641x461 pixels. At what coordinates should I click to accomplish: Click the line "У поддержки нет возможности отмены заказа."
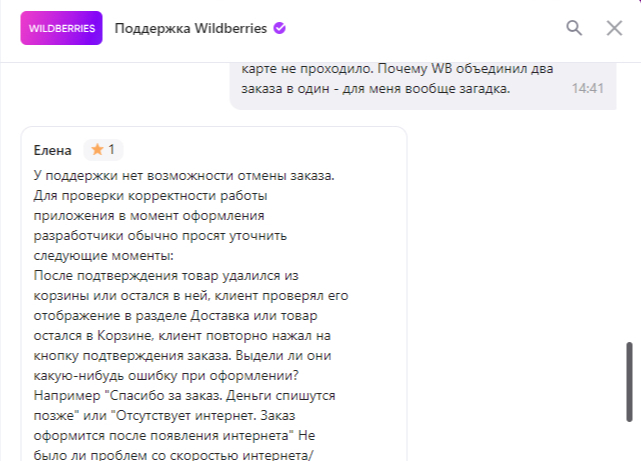(184, 175)
